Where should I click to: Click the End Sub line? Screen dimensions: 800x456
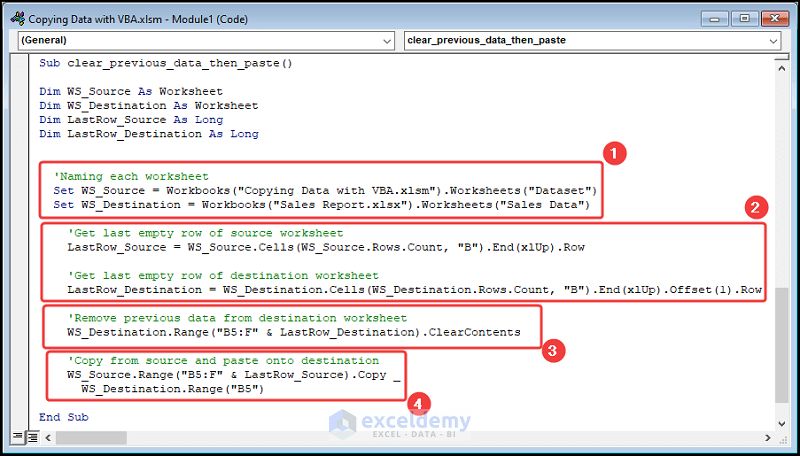click(x=64, y=417)
